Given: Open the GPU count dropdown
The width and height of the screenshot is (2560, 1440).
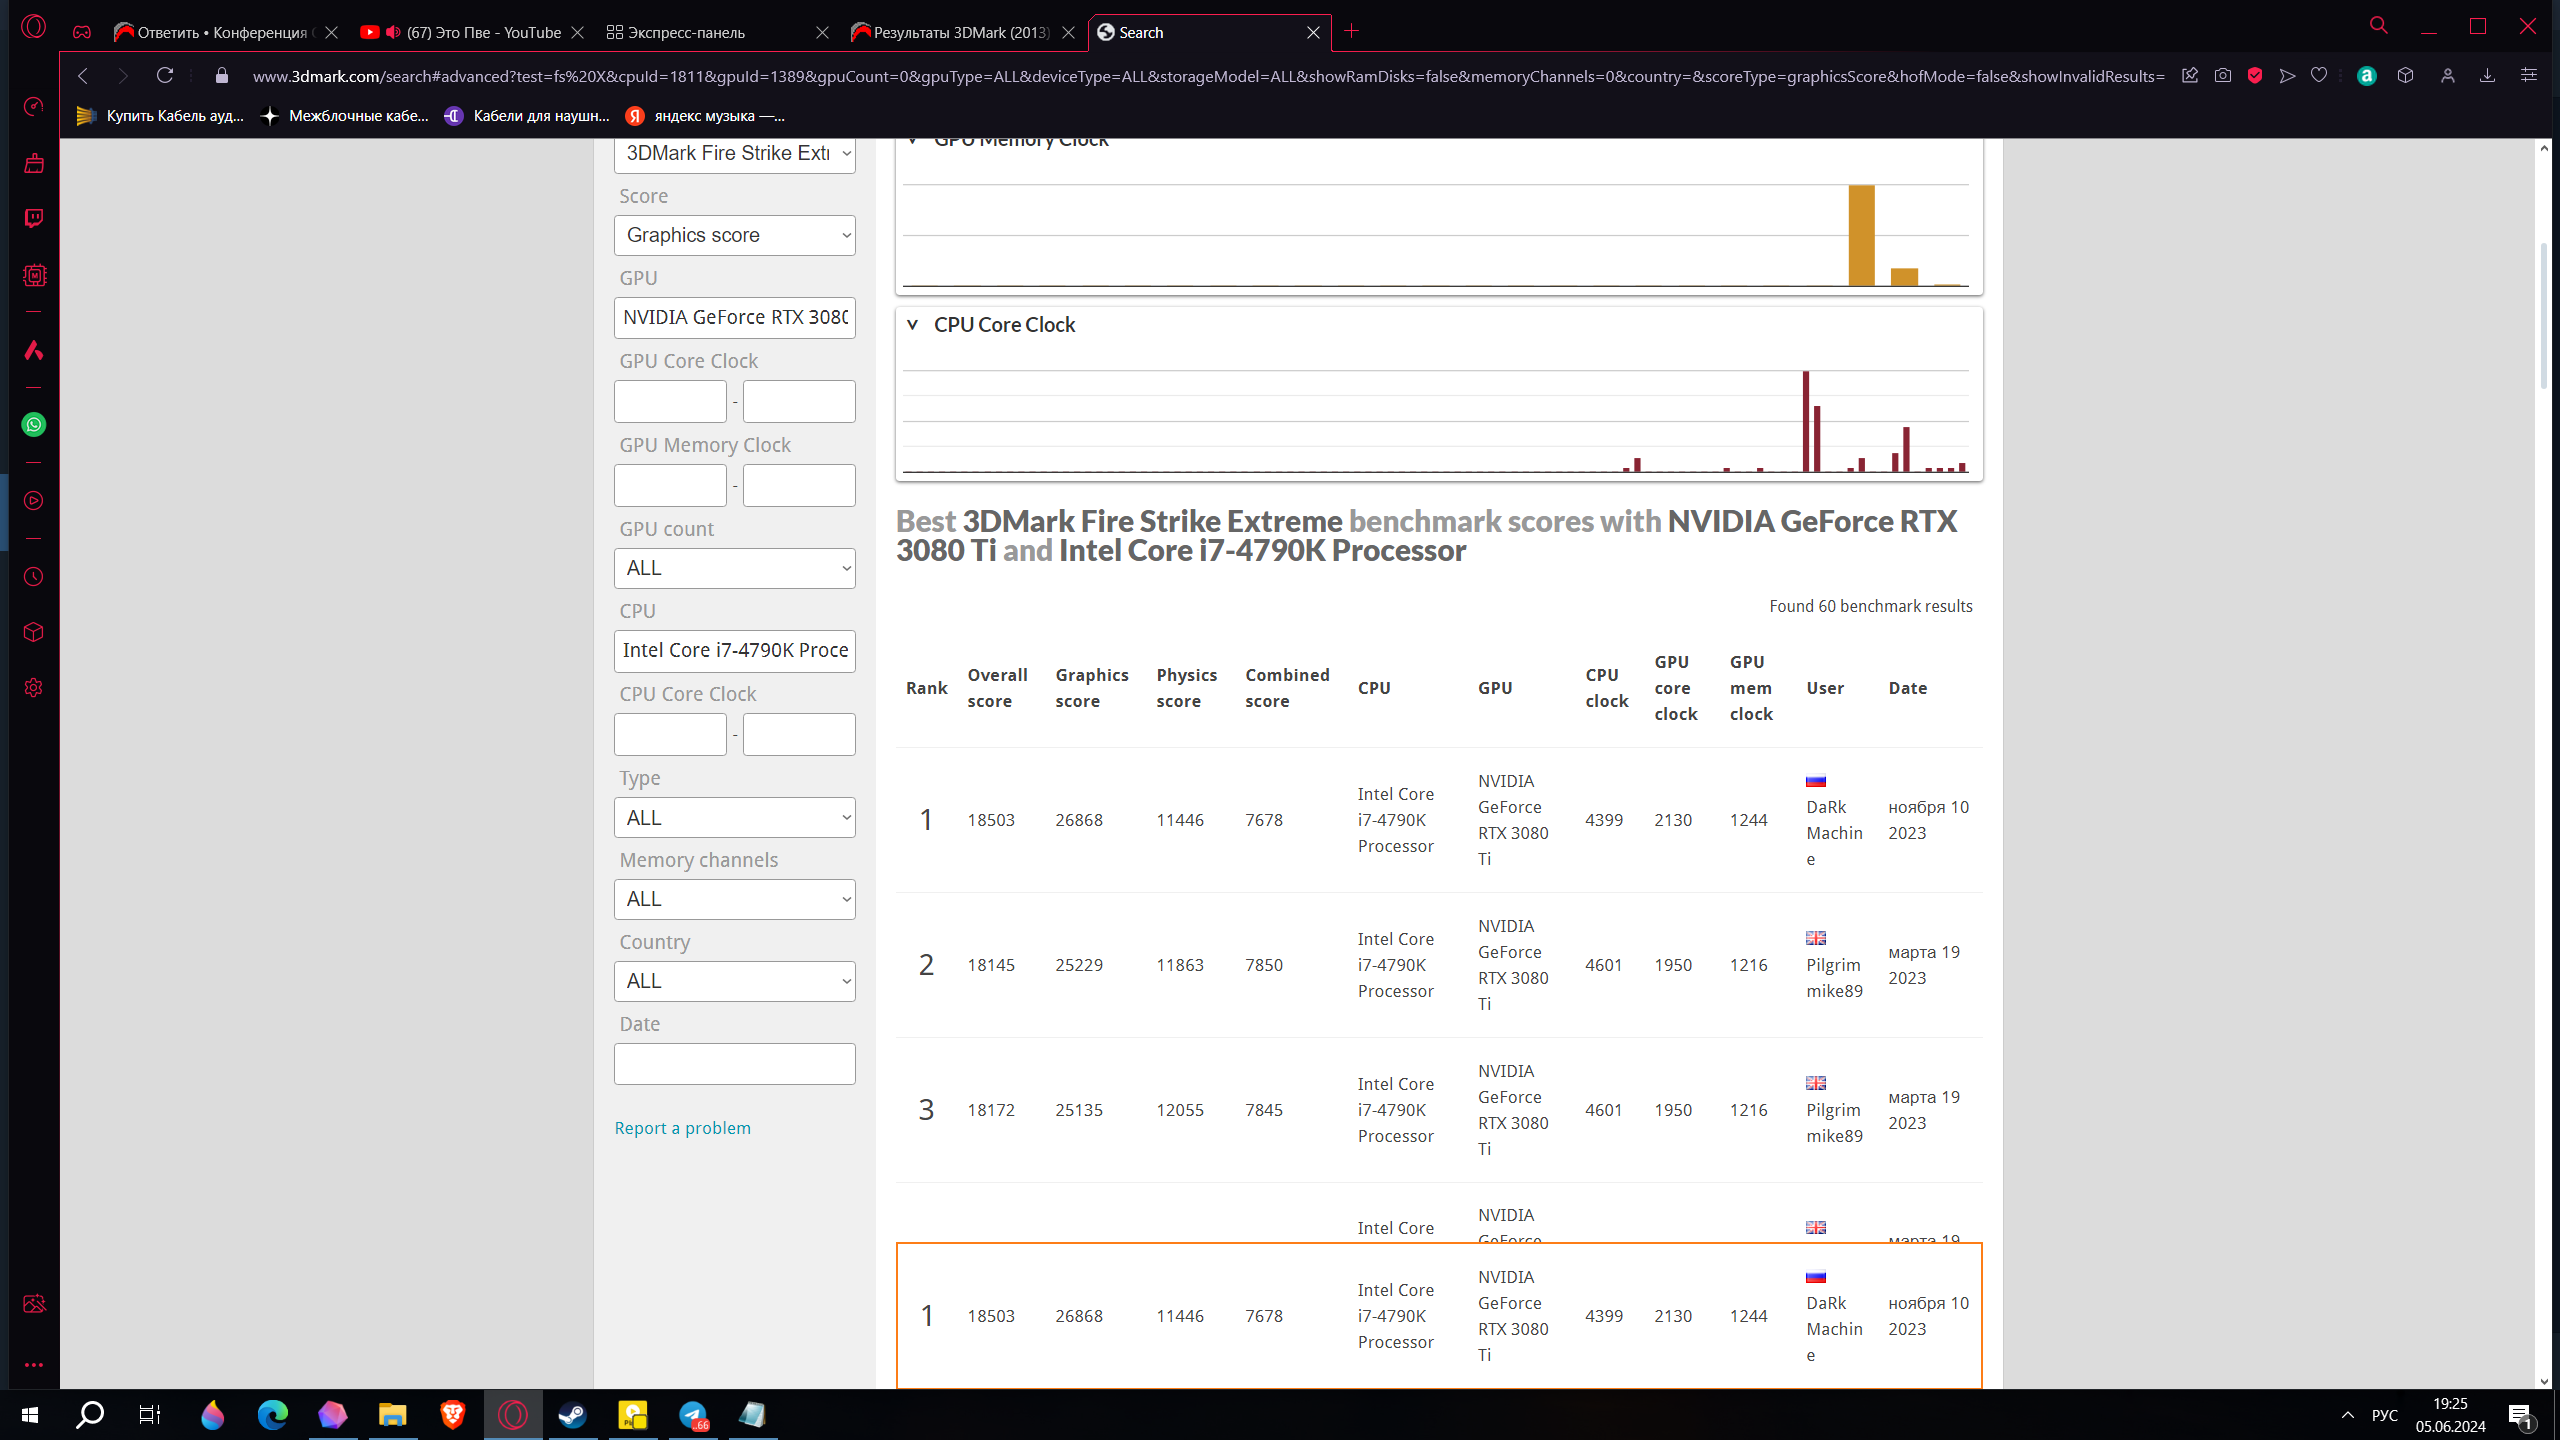Looking at the screenshot, I should pos(734,568).
